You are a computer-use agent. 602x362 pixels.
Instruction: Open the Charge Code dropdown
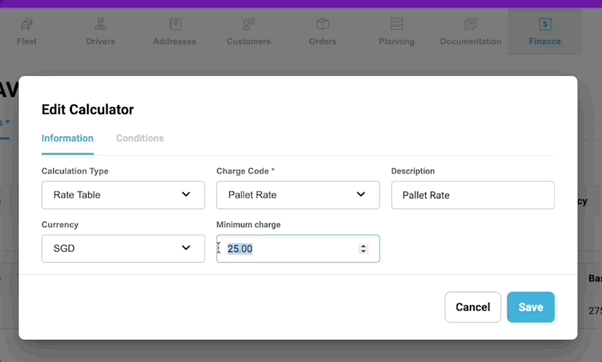(x=298, y=195)
